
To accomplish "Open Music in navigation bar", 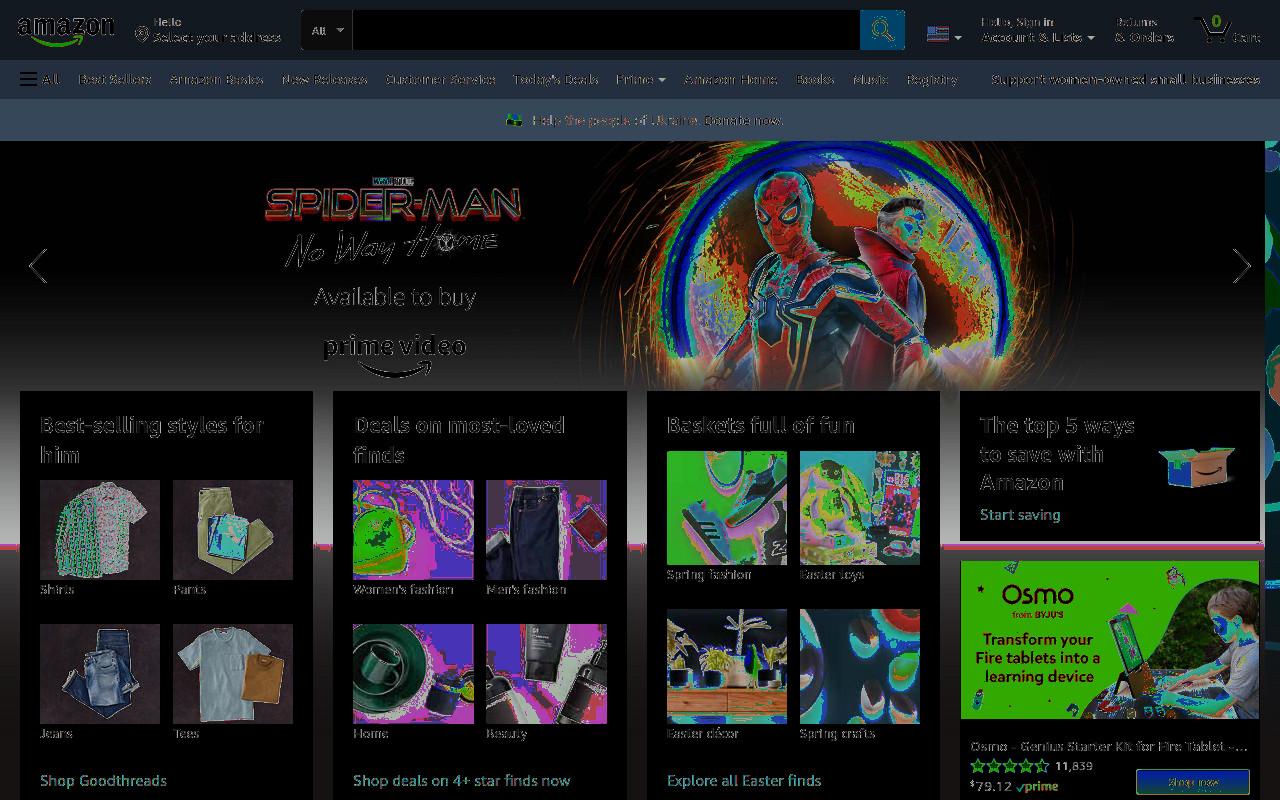I will [870, 79].
